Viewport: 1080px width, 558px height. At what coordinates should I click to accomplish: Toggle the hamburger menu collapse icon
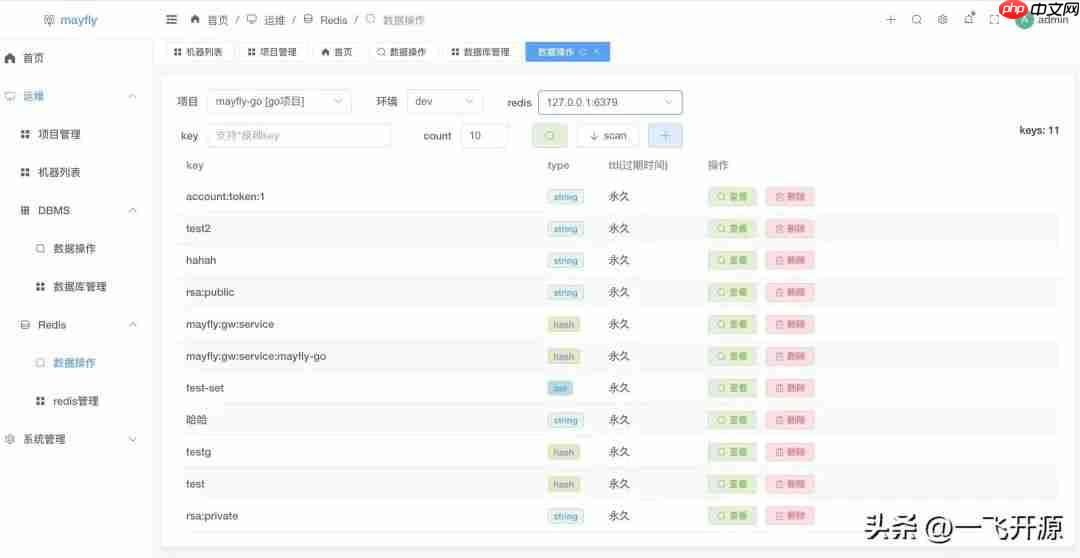click(x=172, y=19)
